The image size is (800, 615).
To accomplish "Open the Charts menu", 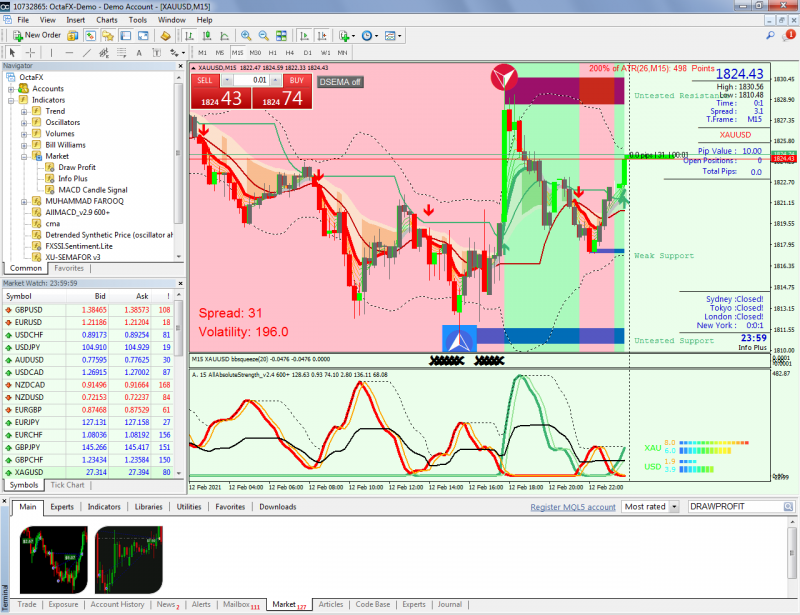I will 107,20.
